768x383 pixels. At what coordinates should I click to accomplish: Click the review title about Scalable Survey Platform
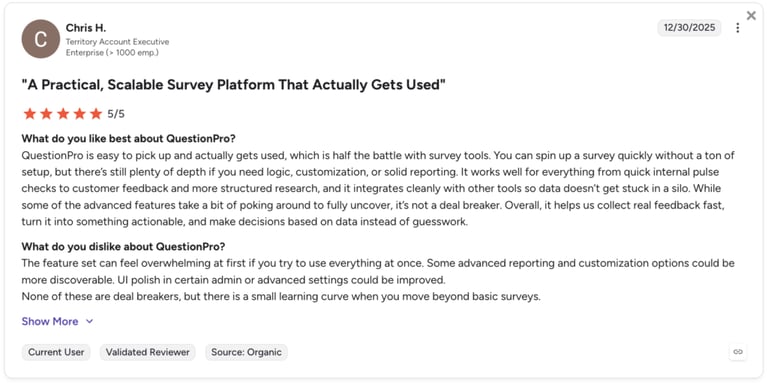click(233, 84)
